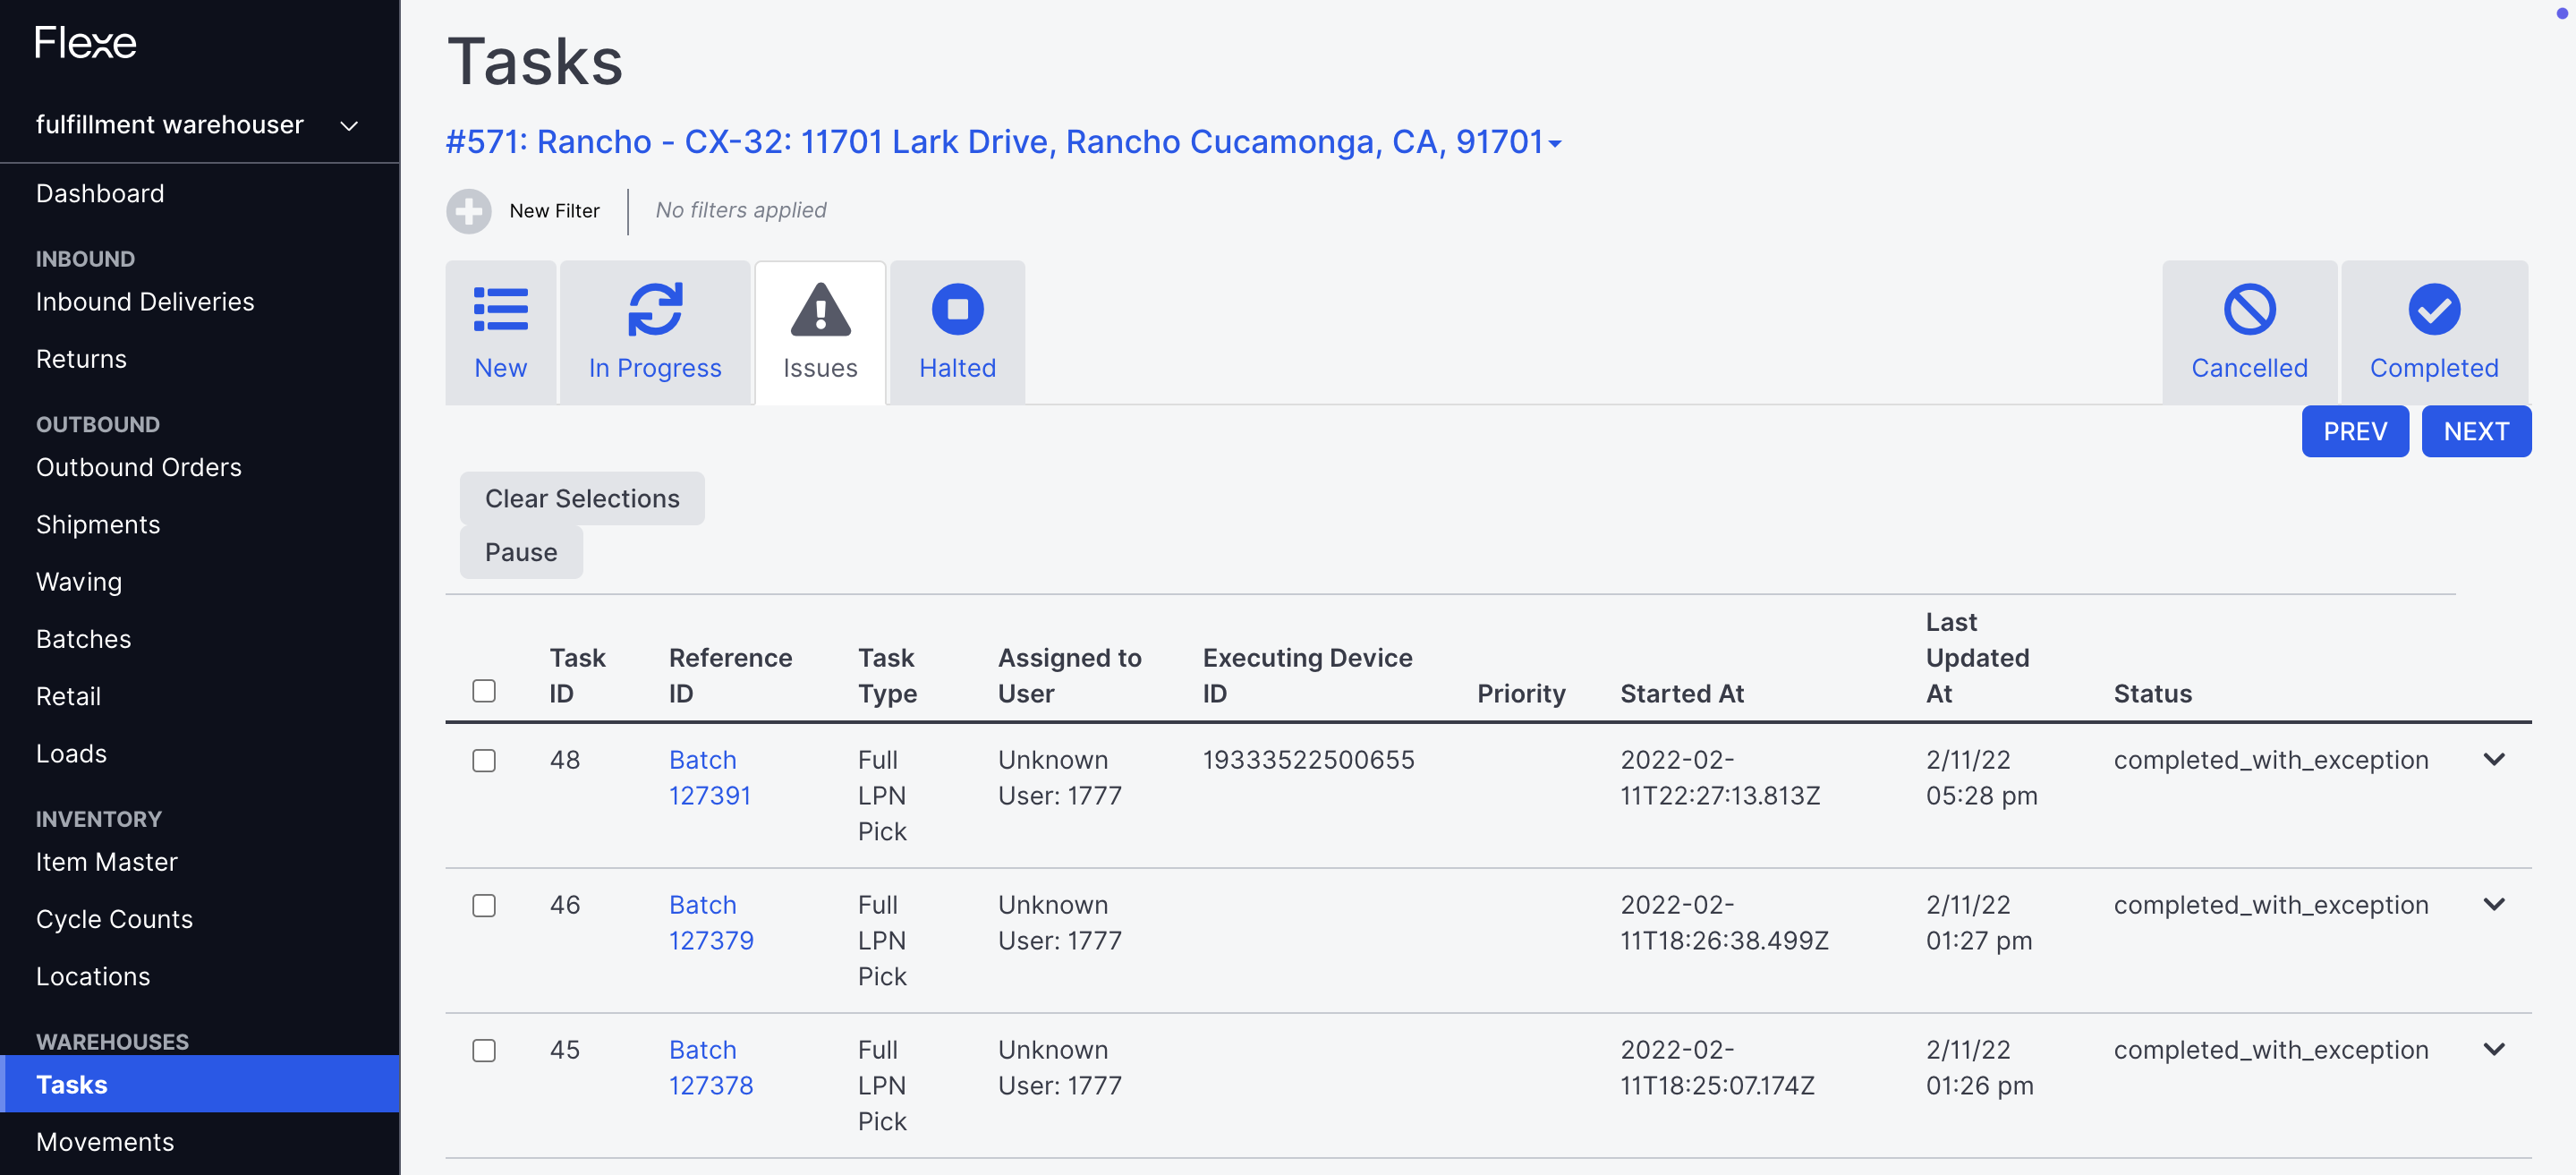Select Tasks in sidebar

click(199, 1085)
